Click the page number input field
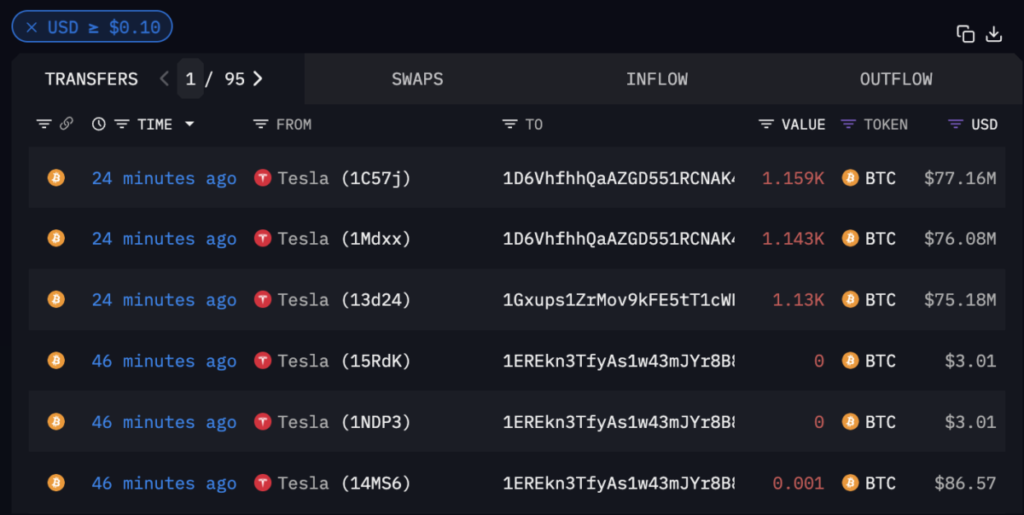1024x515 pixels. [190, 79]
